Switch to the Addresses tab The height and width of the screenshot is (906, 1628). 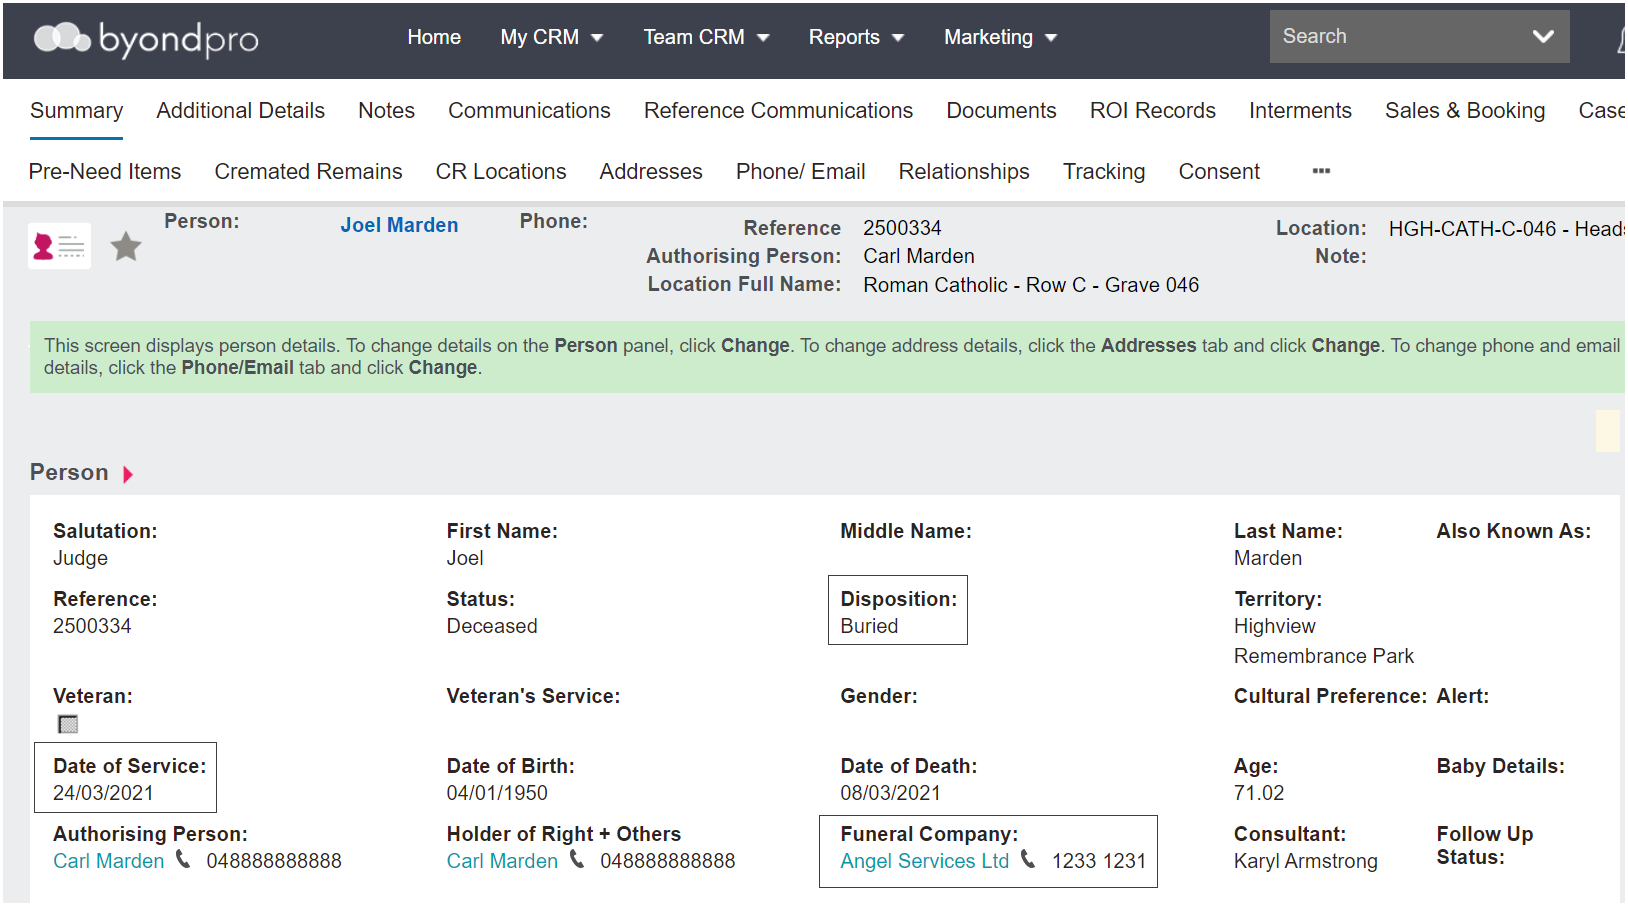(651, 171)
